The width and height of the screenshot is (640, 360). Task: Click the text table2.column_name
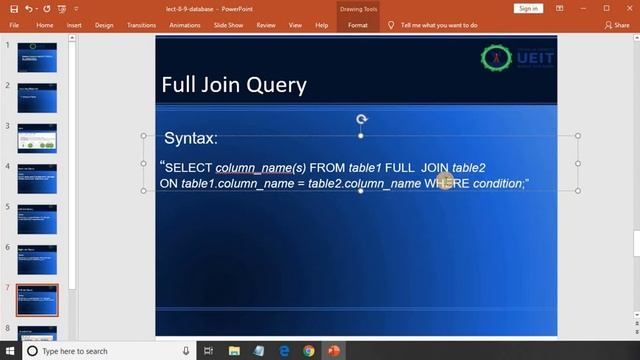point(364,184)
